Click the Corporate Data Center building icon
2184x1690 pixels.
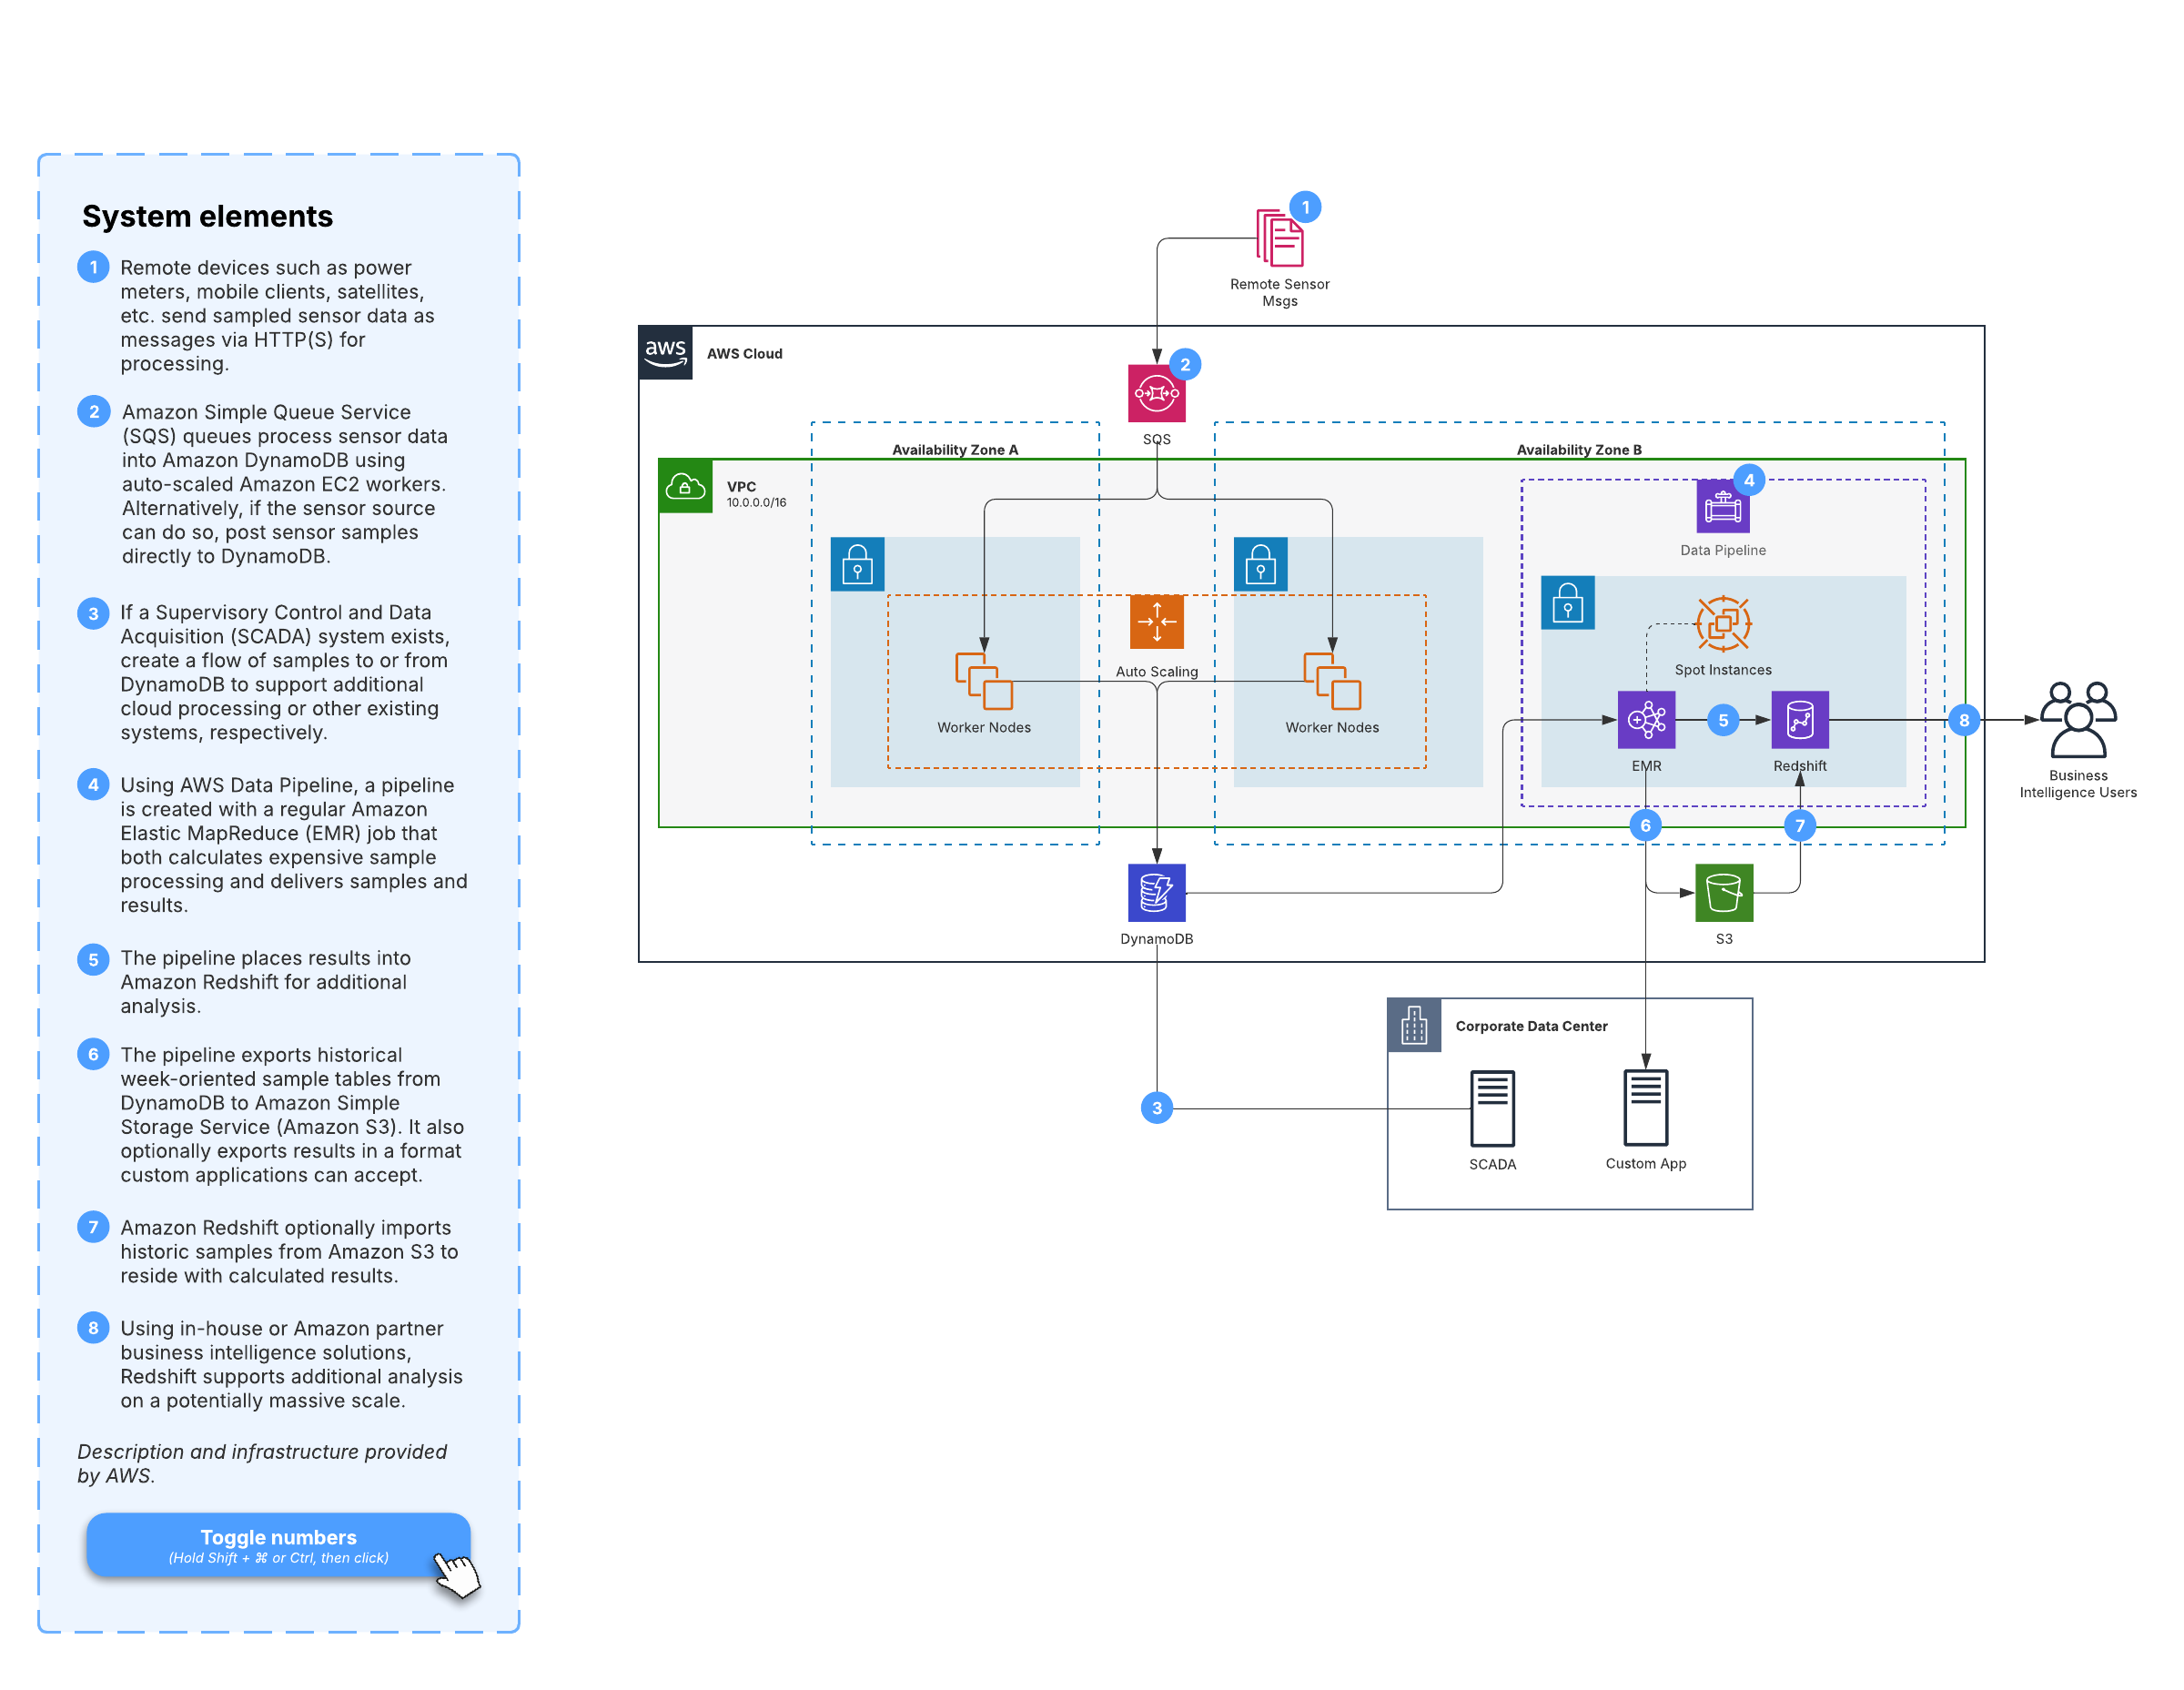(1413, 1025)
